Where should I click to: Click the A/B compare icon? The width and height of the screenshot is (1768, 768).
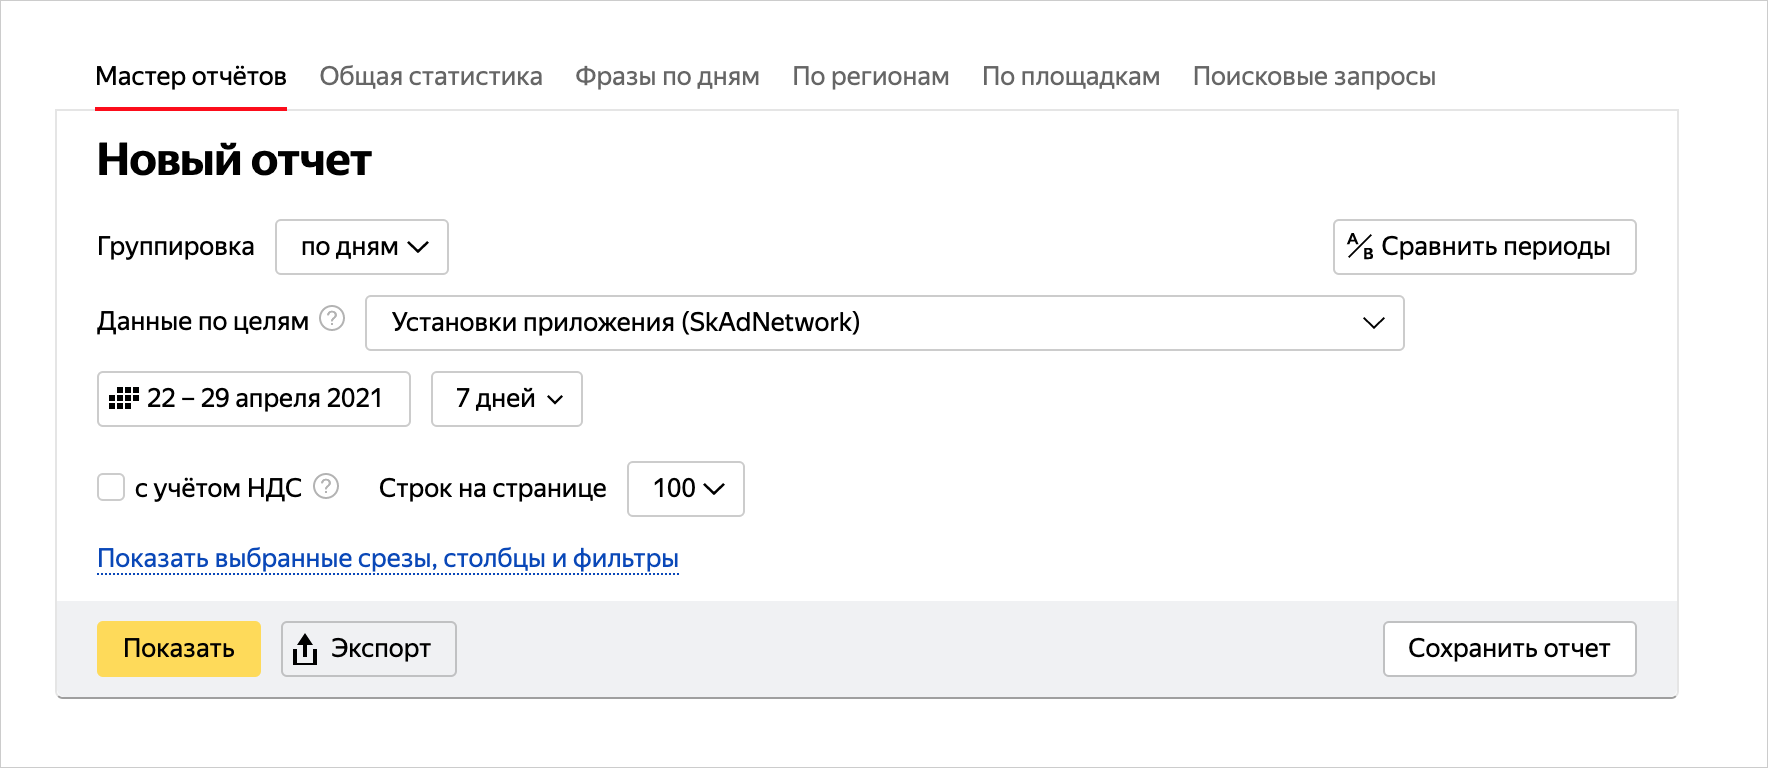pos(1360,246)
